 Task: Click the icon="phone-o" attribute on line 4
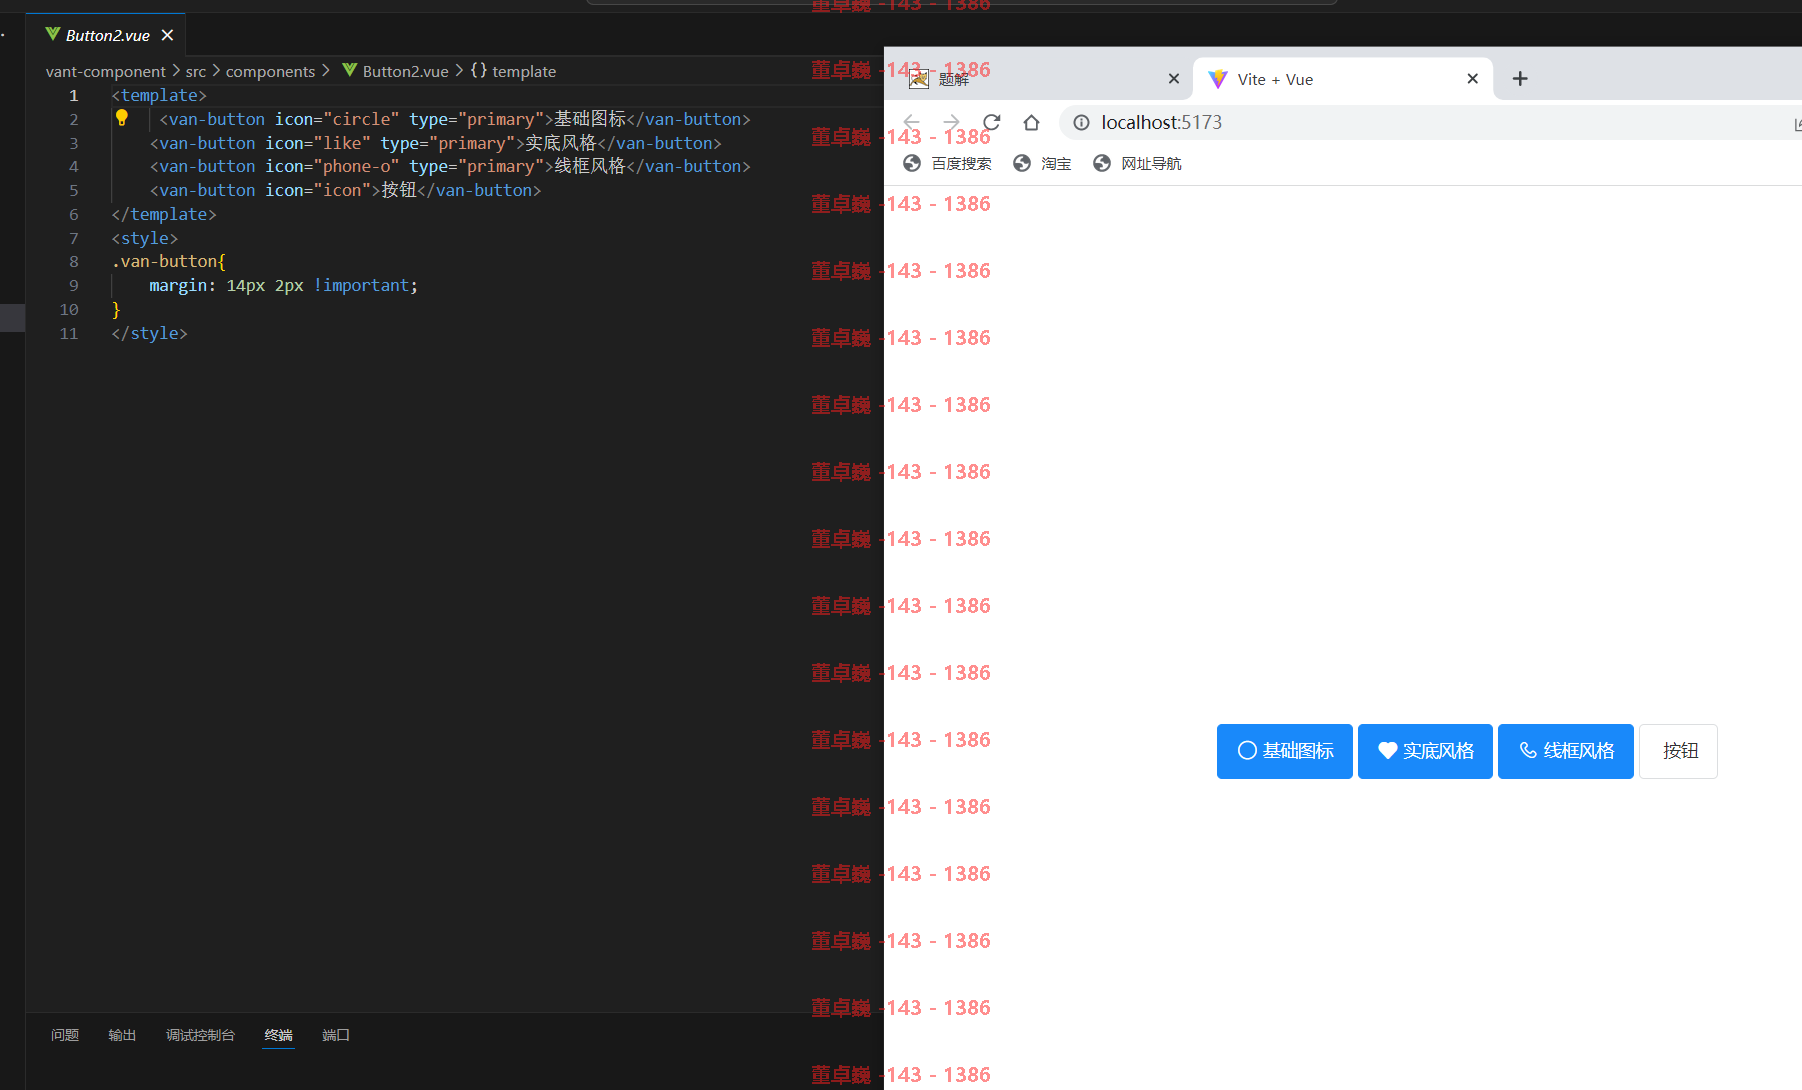coord(332,166)
